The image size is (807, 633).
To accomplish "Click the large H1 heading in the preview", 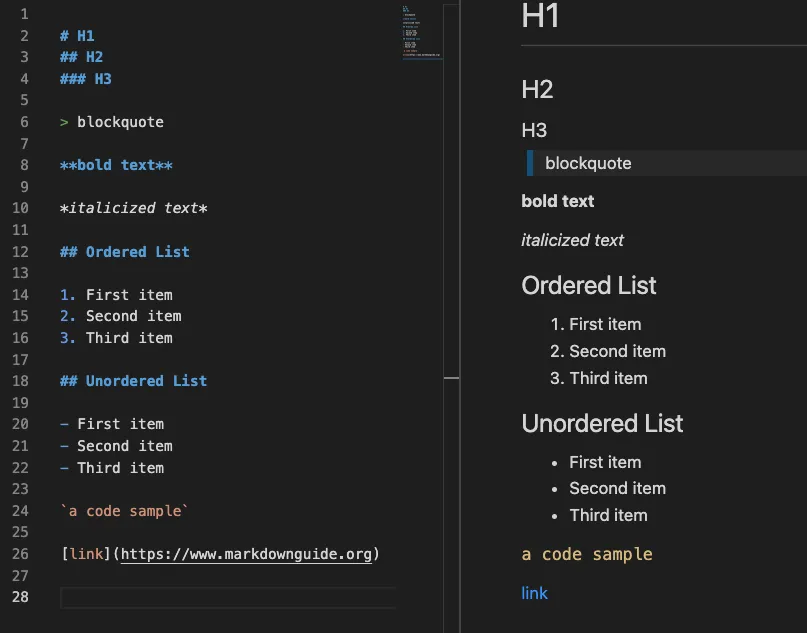I will click(x=540, y=17).
